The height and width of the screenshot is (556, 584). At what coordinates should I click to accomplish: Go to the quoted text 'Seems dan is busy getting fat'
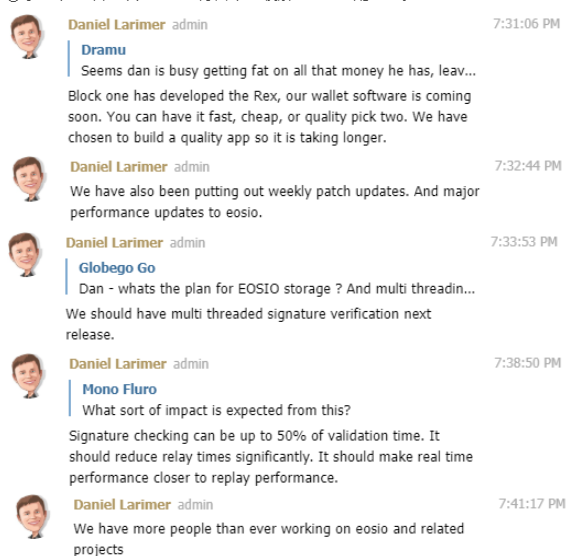(x=278, y=71)
